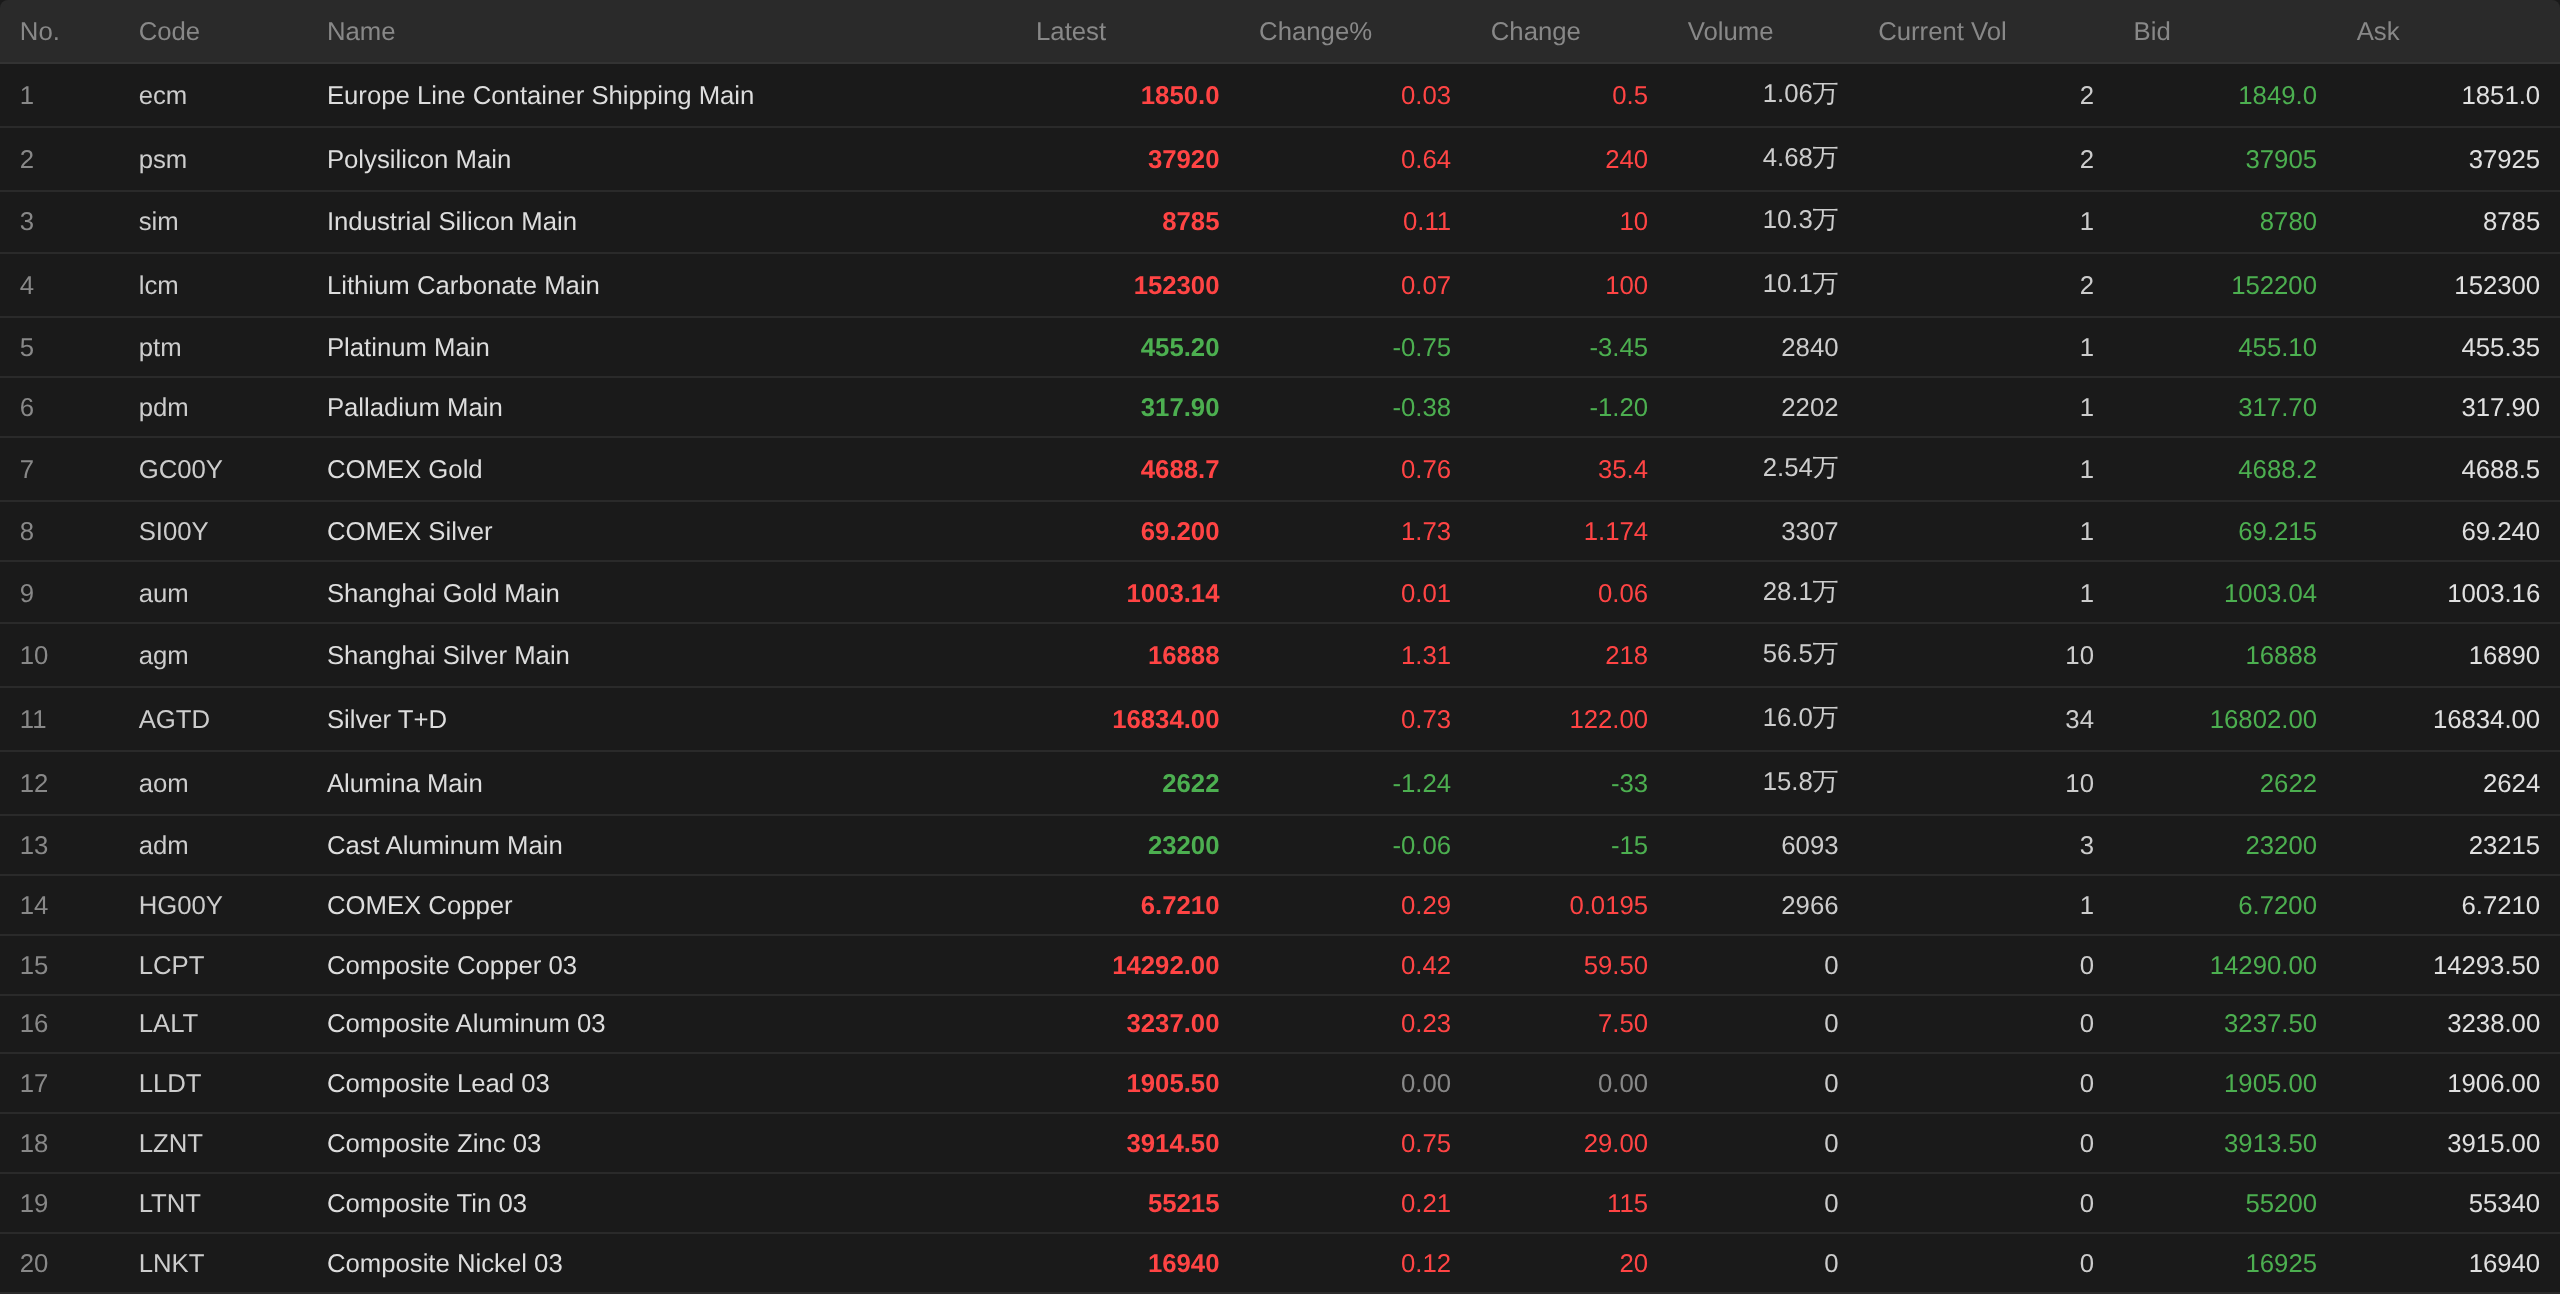
Task: Open Cast Aluminum Main row
Action: (x=1280, y=846)
